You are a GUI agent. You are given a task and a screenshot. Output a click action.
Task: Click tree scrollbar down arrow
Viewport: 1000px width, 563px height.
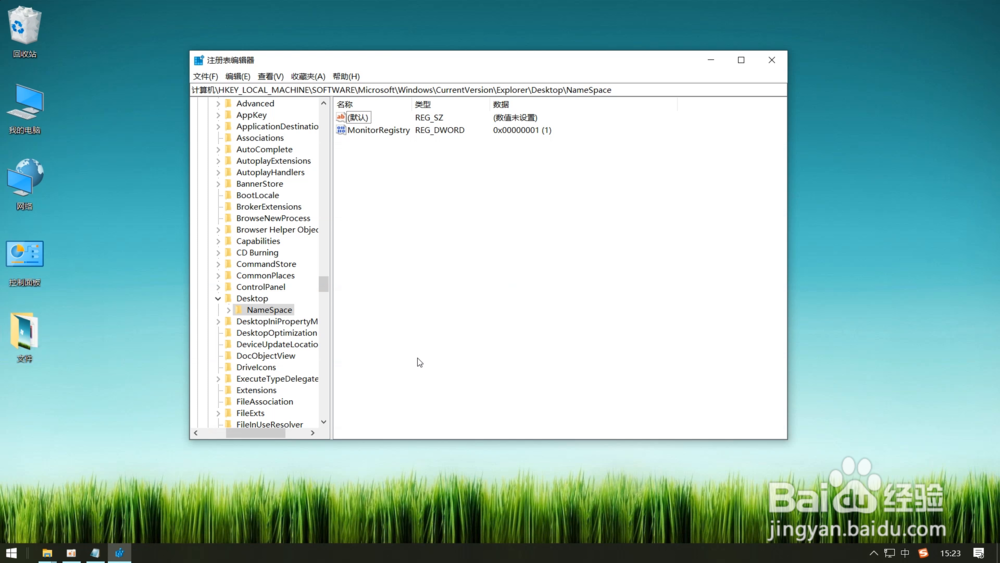tap(324, 422)
